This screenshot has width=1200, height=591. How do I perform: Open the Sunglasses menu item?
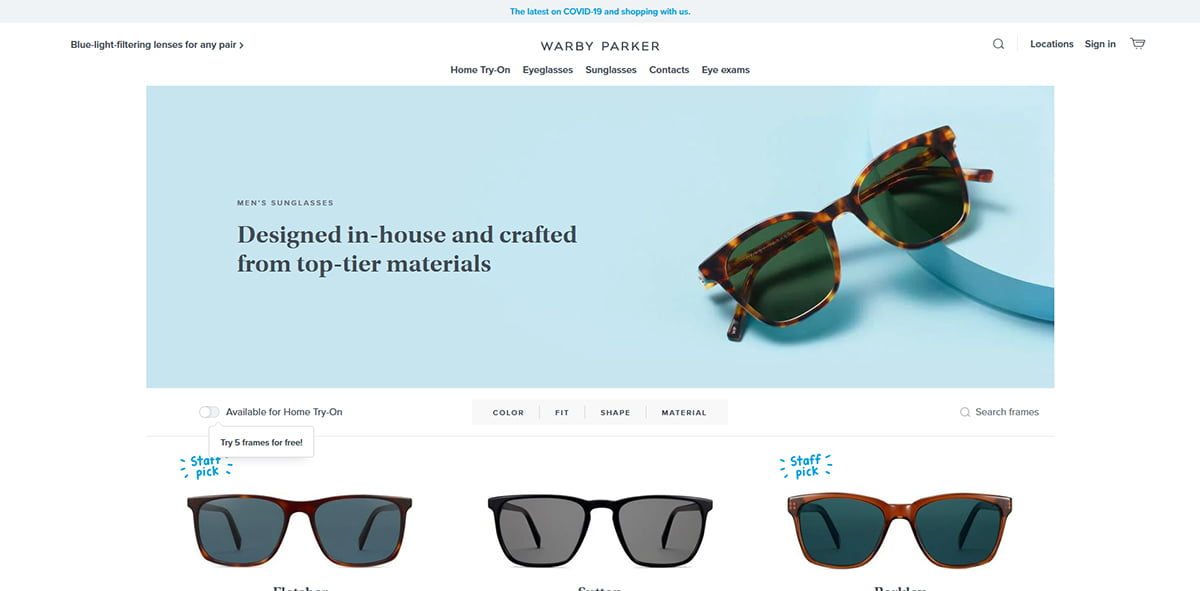[x=611, y=70]
